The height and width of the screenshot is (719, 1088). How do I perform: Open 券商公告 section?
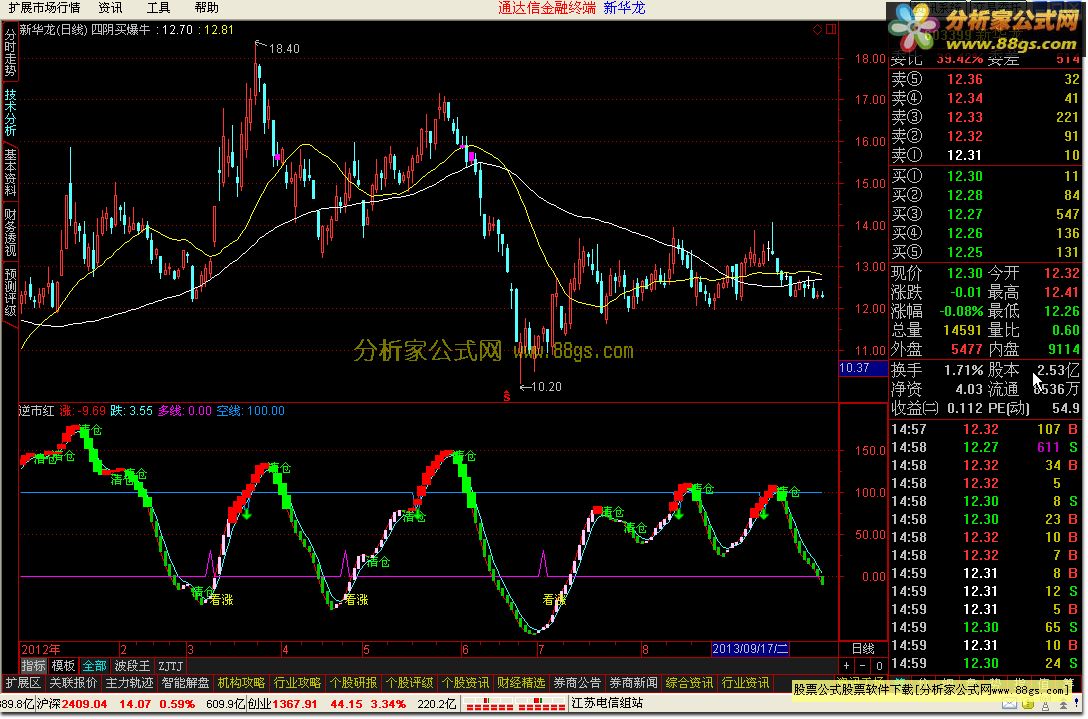[577, 684]
